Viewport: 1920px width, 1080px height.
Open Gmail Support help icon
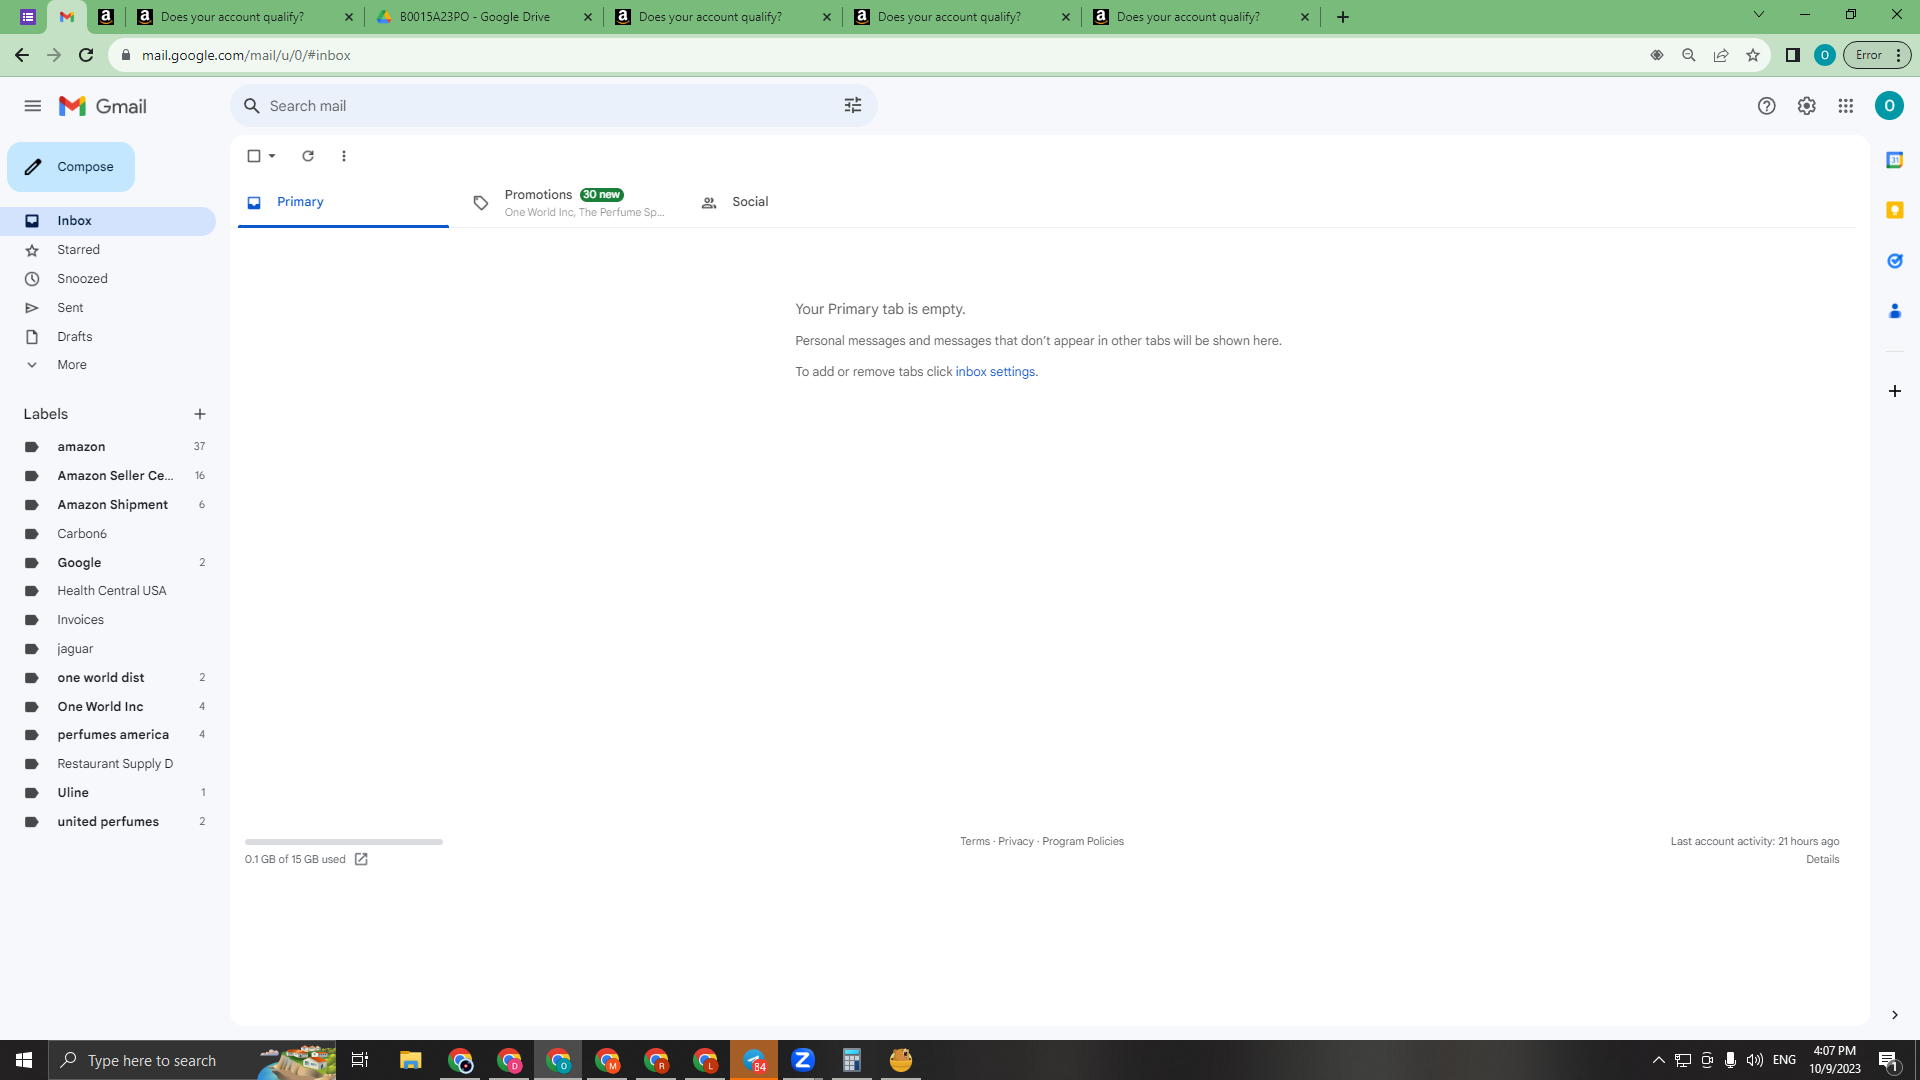[1767, 106]
